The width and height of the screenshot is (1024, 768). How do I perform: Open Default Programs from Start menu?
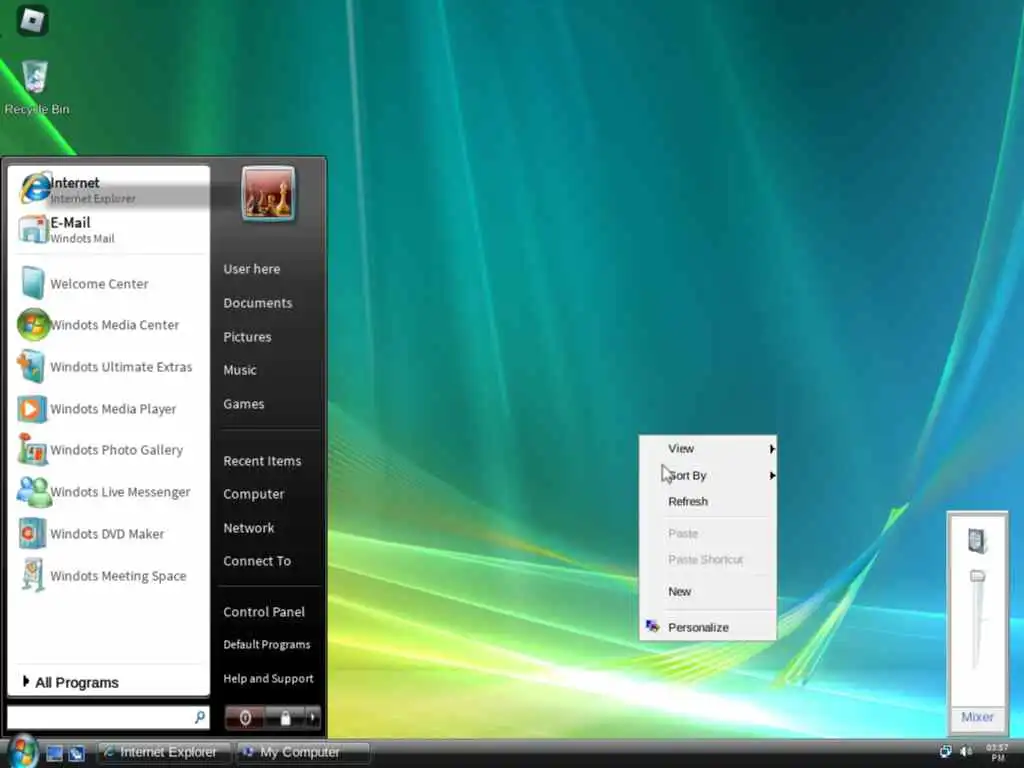(x=266, y=645)
